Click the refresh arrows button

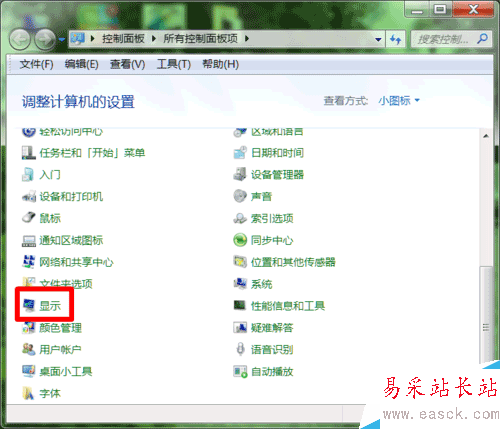point(396,39)
